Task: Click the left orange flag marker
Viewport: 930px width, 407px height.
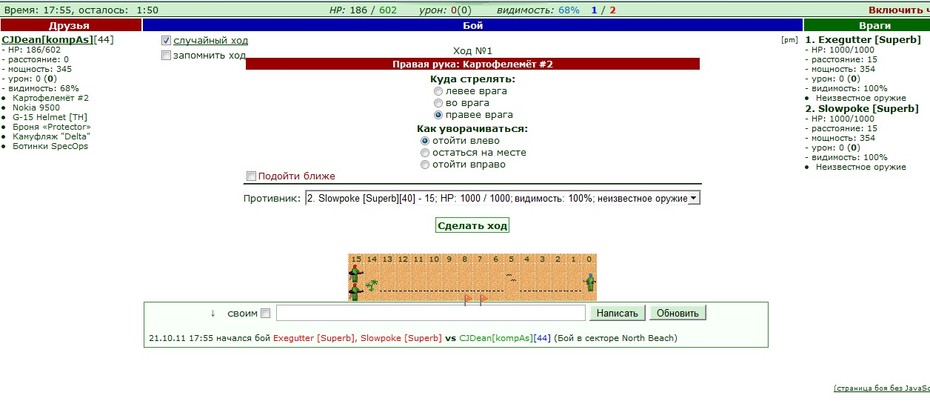Action: 467,298
